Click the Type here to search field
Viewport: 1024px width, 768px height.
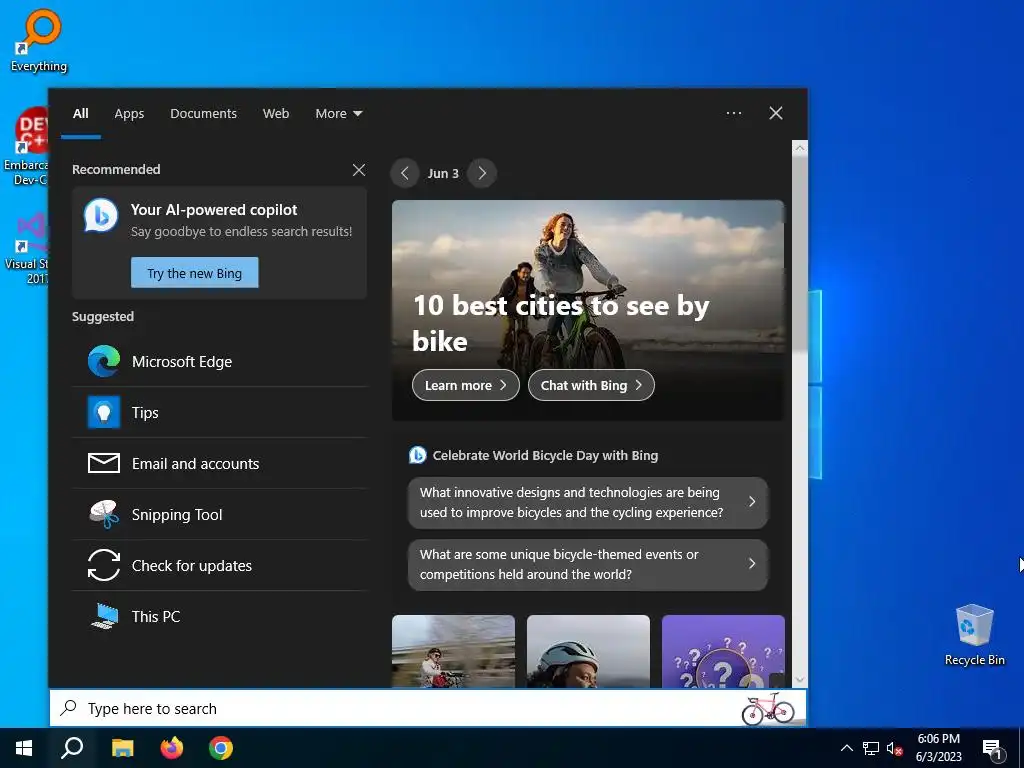(x=428, y=709)
